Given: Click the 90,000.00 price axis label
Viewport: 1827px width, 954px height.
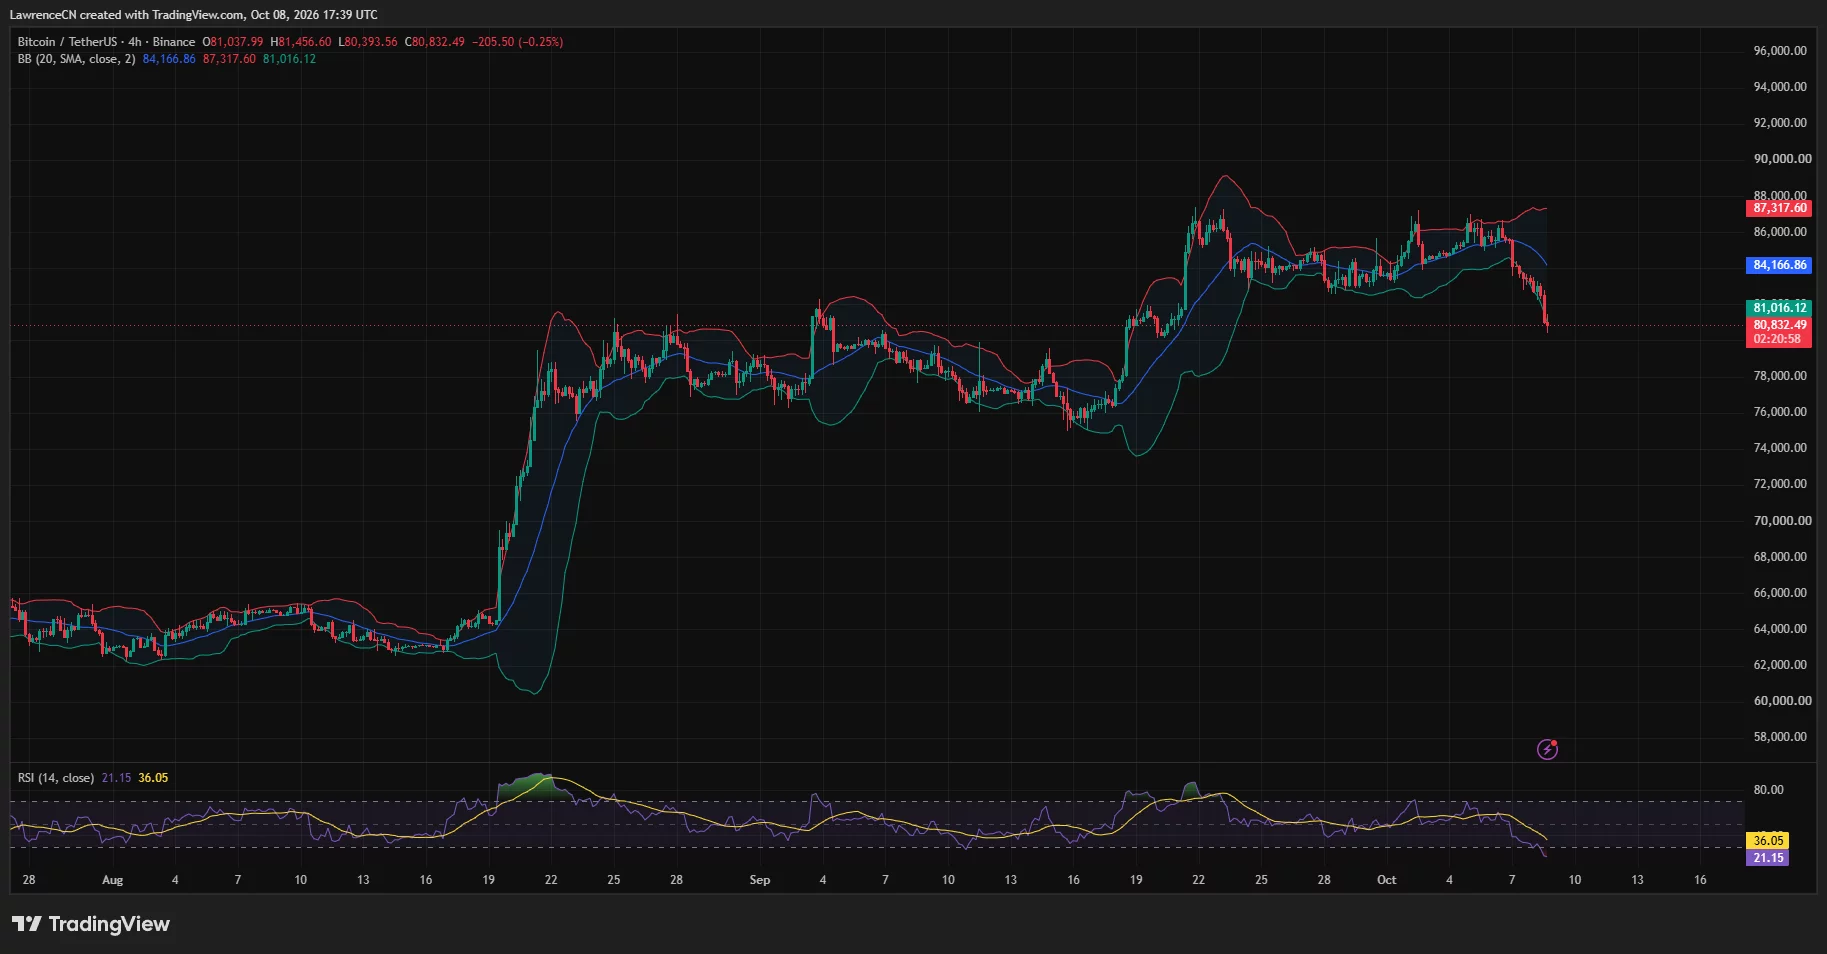Looking at the screenshot, I should click(1782, 159).
